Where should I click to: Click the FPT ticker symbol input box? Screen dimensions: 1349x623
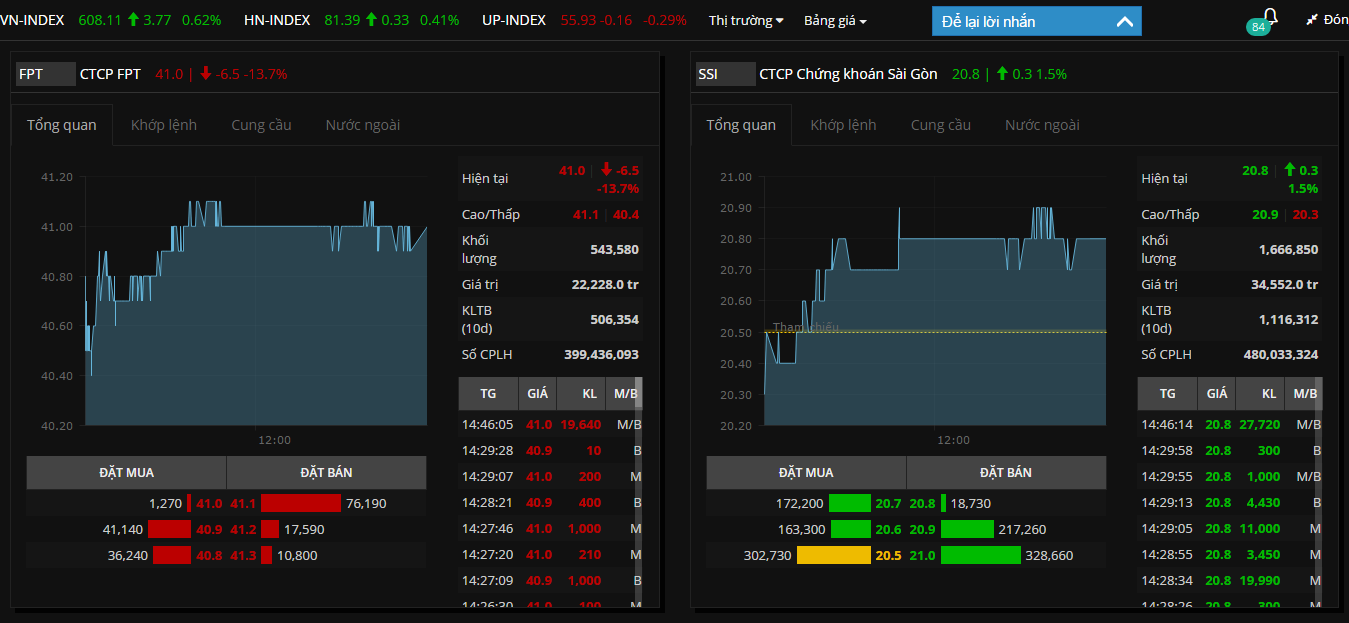pyautogui.click(x=46, y=73)
